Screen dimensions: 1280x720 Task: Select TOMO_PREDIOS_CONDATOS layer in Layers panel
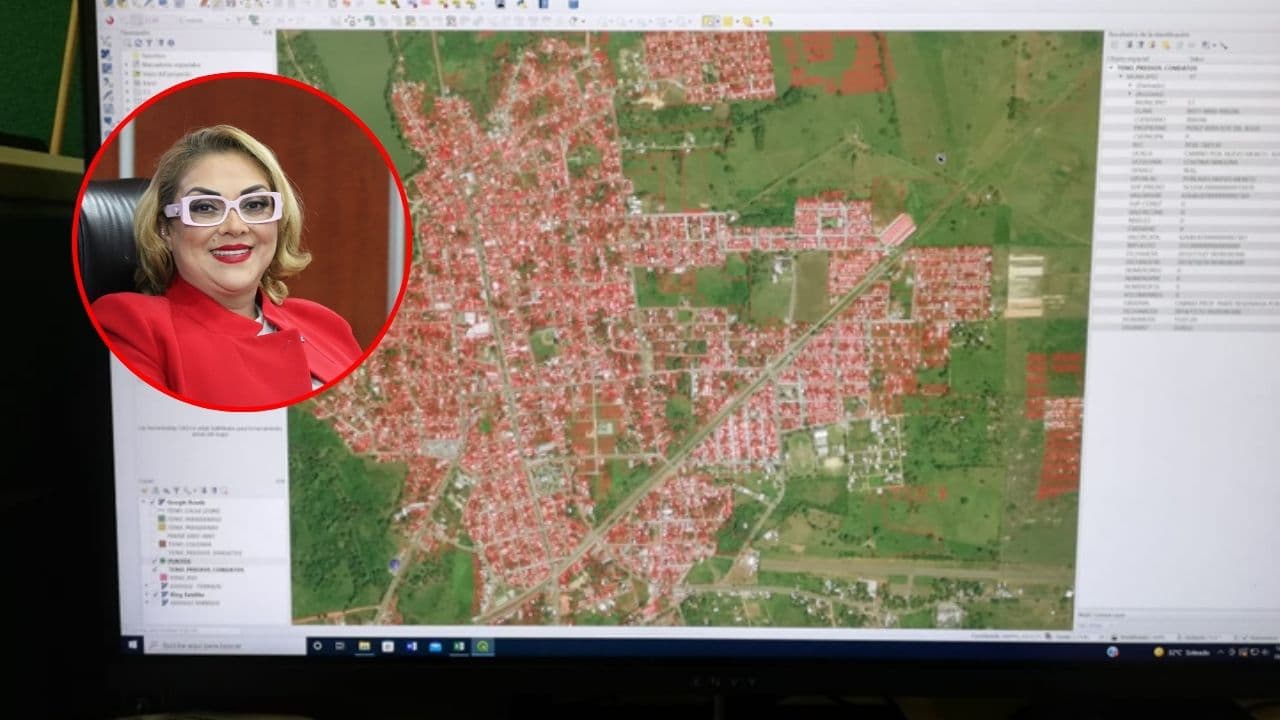pyautogui.click(x=206, y=570)
